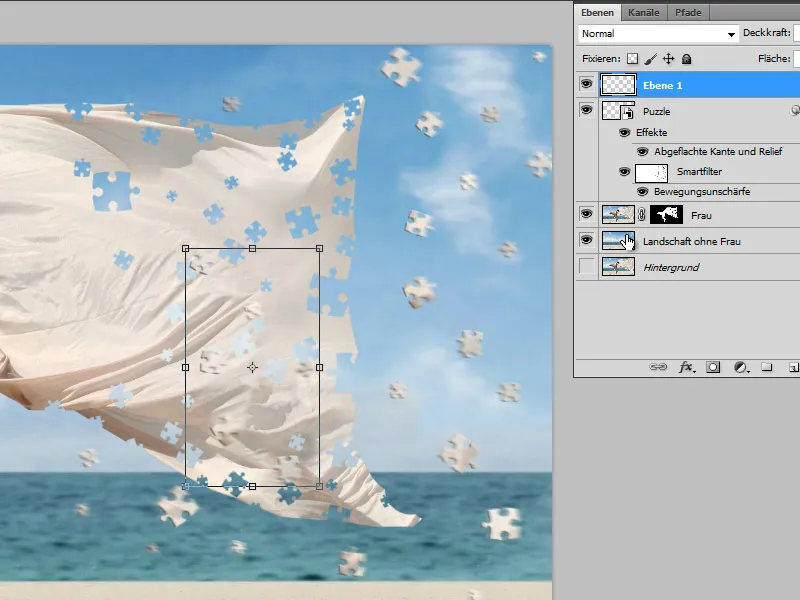800x600 pixels.
Task: Select the Smartfilter mask thumbnail
Action: [x=651, y=173]
